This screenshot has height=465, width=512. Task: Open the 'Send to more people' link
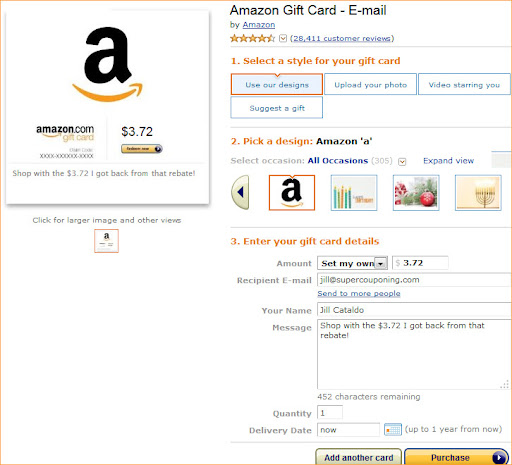click(x=359, y=293)
